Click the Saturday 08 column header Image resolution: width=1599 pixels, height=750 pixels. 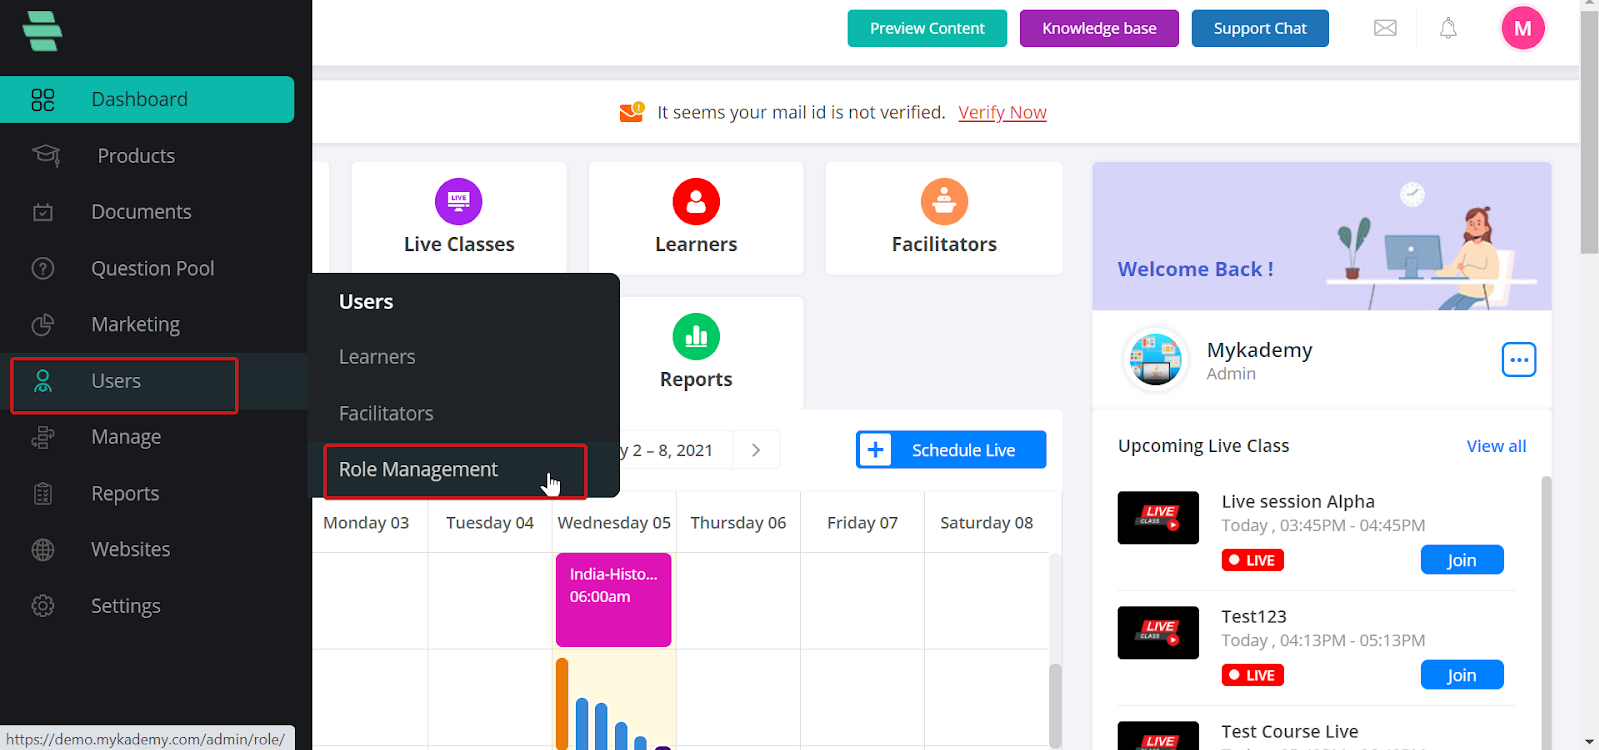pos(986,523)
